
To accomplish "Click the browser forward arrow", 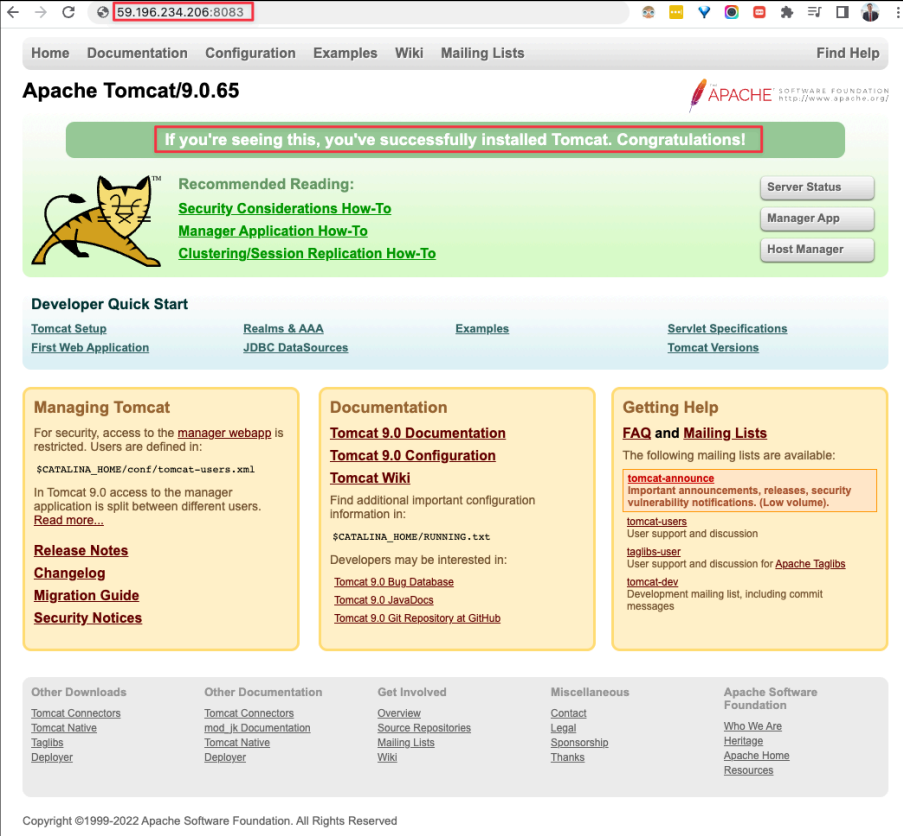I will point(40,12).
